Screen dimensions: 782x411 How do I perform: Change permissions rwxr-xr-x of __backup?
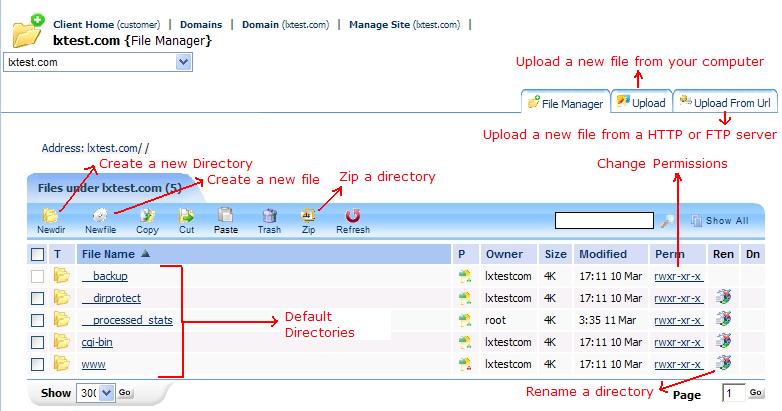[678, 276]
